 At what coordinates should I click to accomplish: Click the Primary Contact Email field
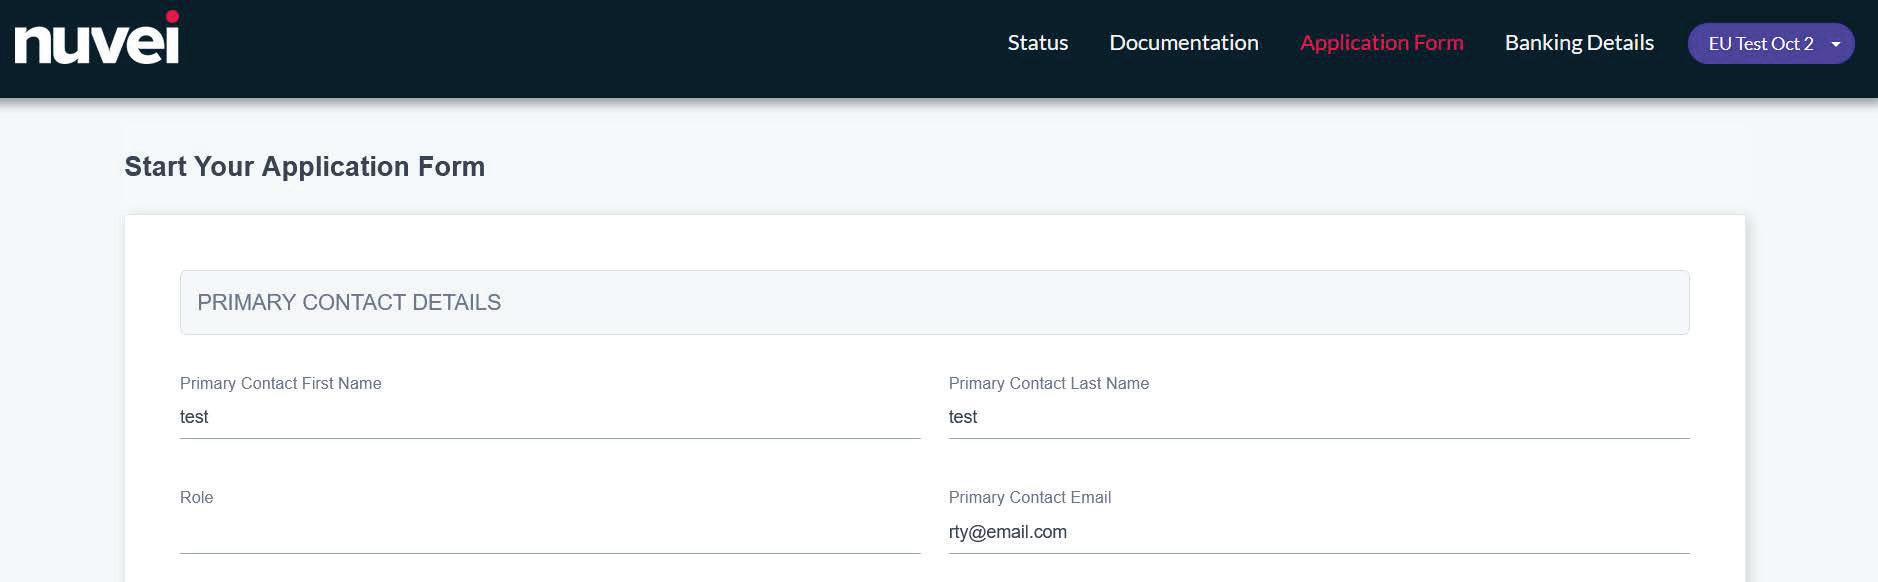1319,533
